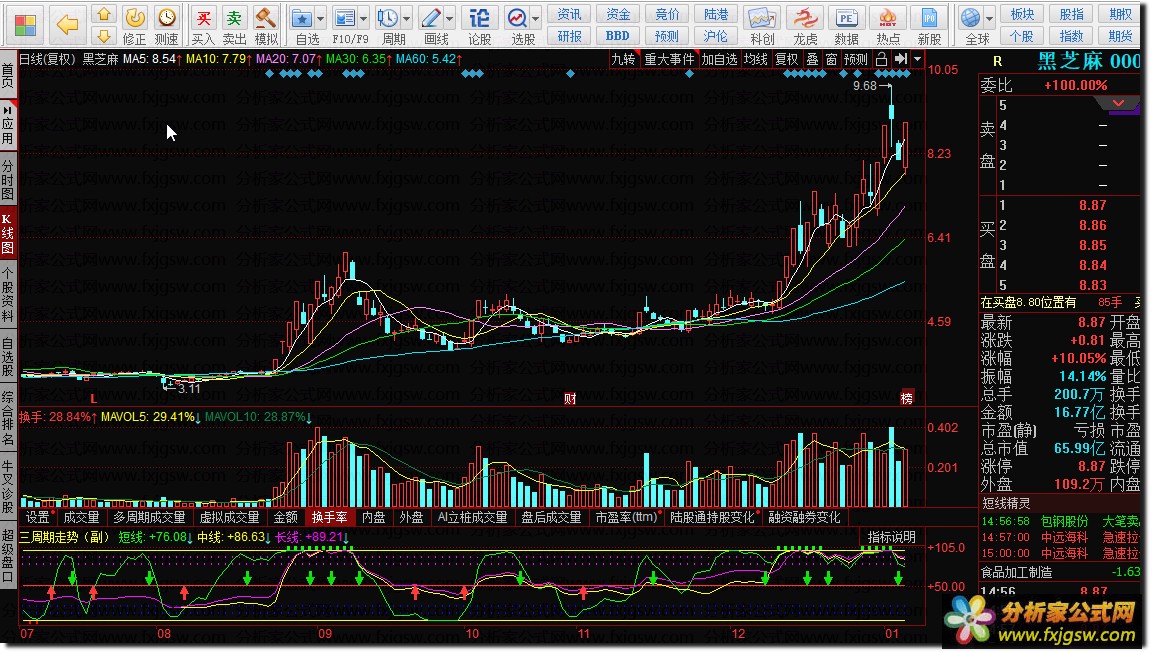This screenshot has width=1152, height=652.
Task: Switch to the 市盈率(ttm) indicator tab
Action: (626, 517)
